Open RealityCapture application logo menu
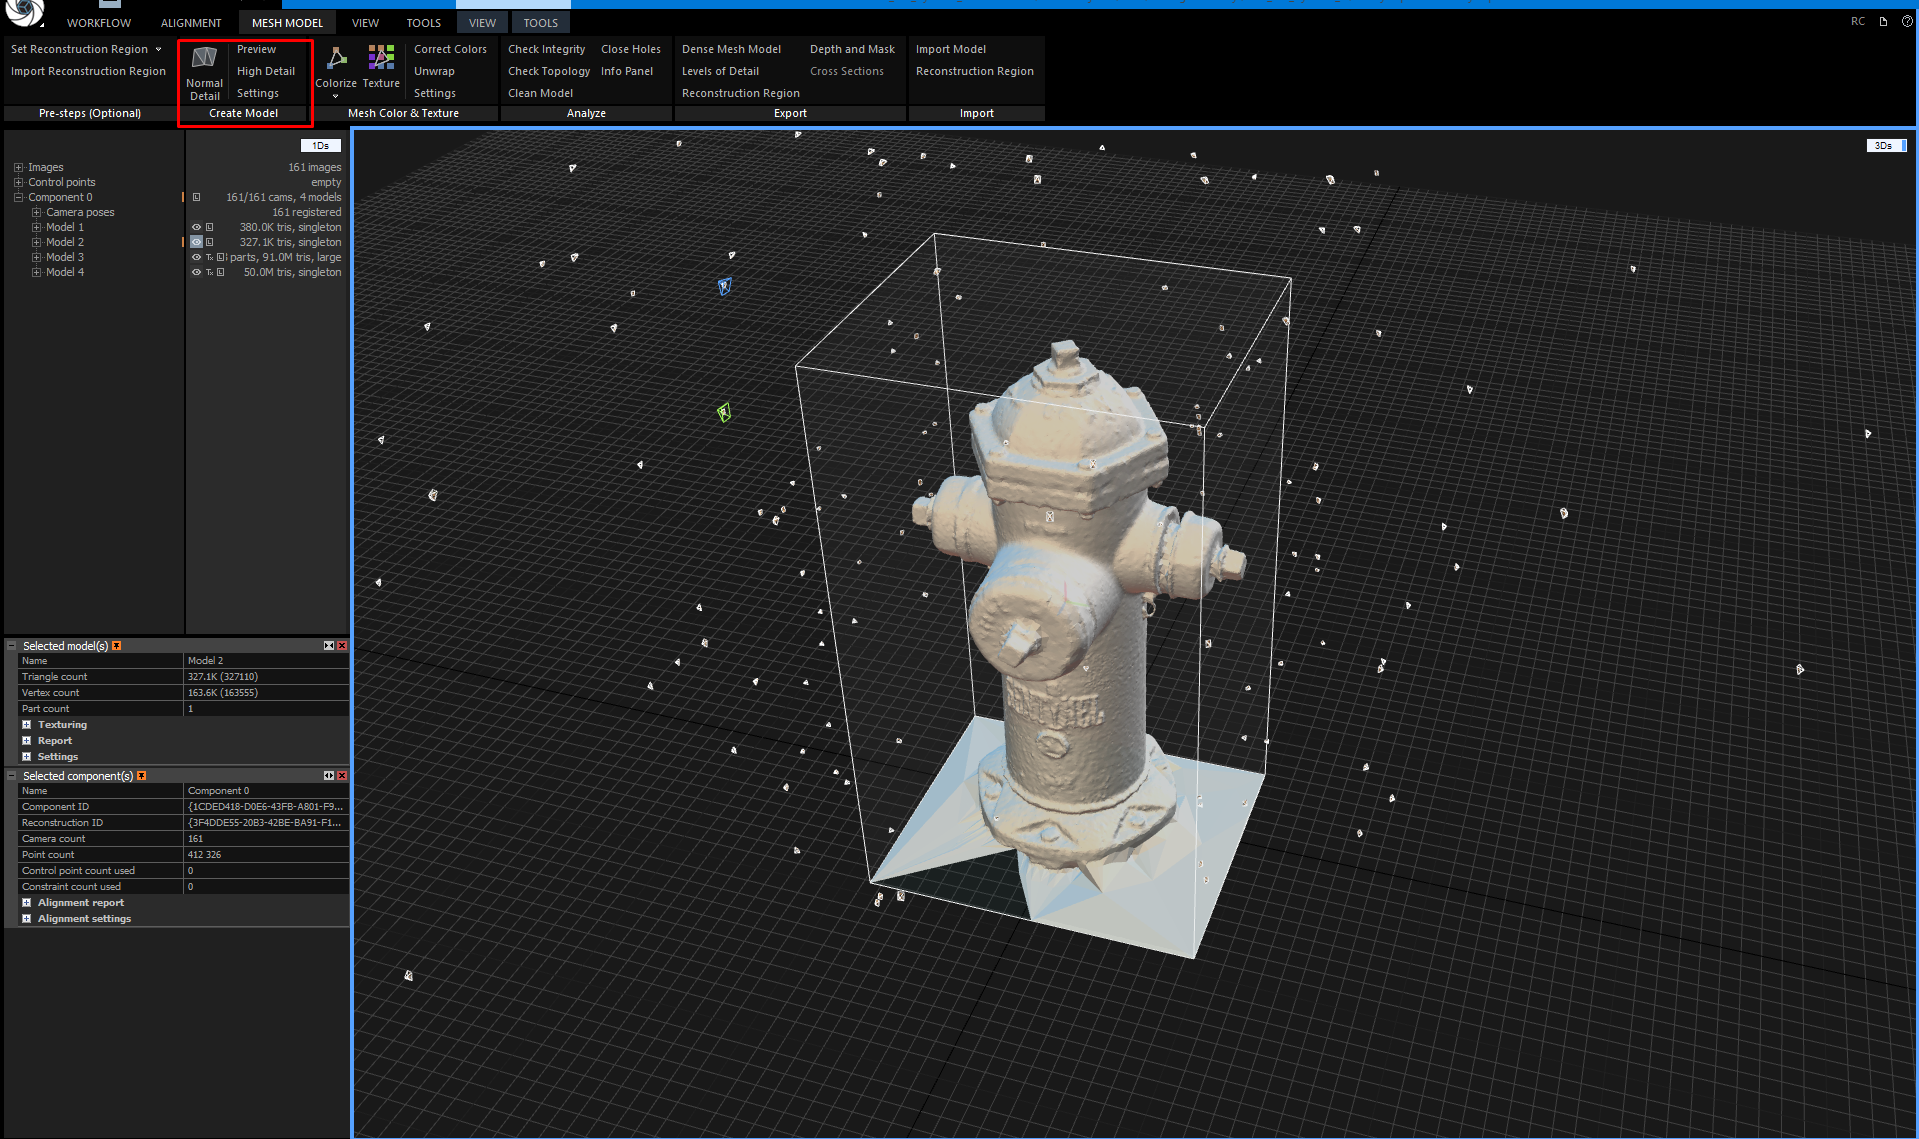The height and width of the screenshot is (1139, 1919). 24,12
